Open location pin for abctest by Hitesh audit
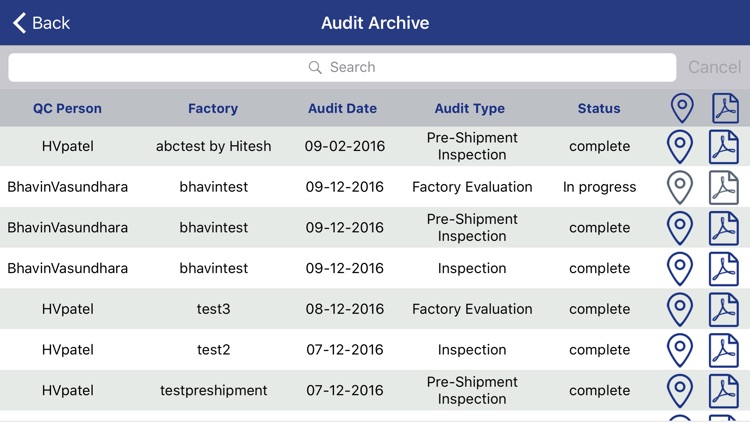Viewport: 750px width, 422px height. (x=680, y=146)
